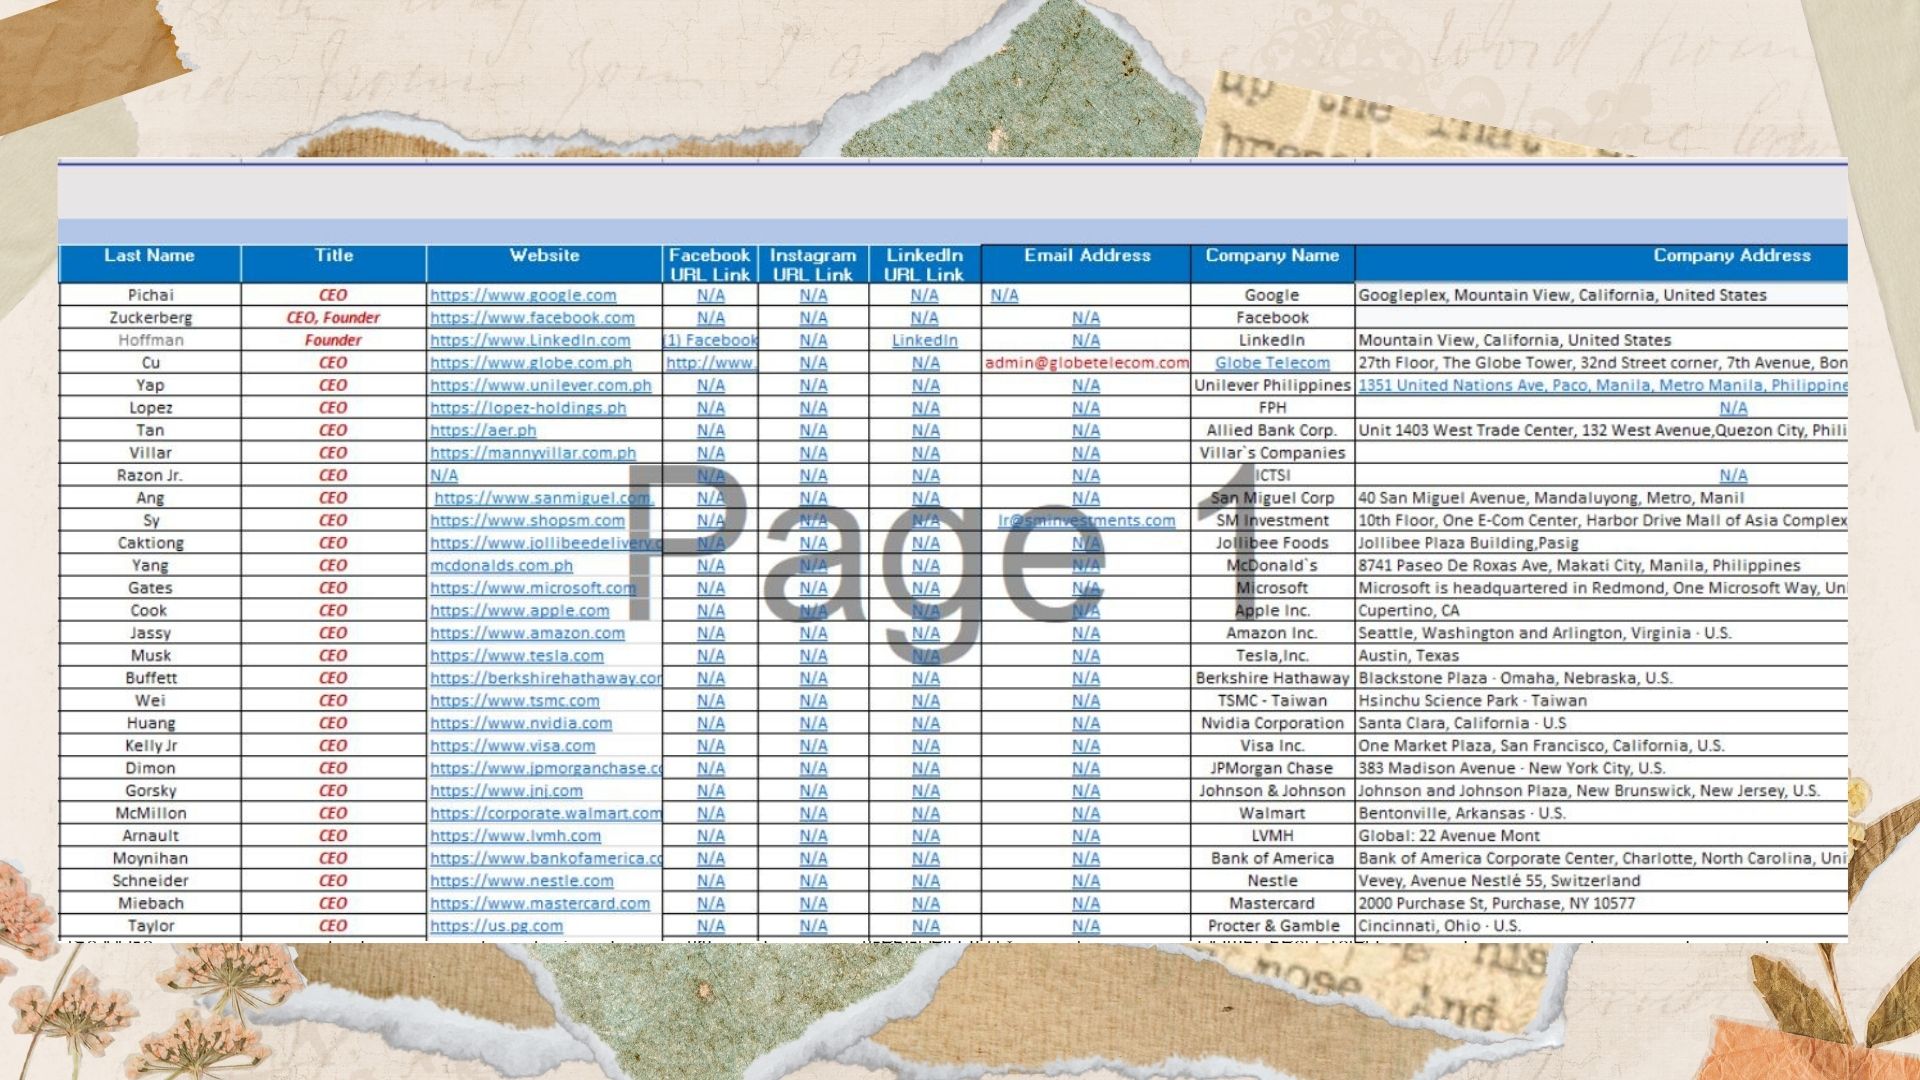The image size is (1920, 1080).
Task: Open the https://www.mastercard.com link
Action: click(x=540, y=904)
